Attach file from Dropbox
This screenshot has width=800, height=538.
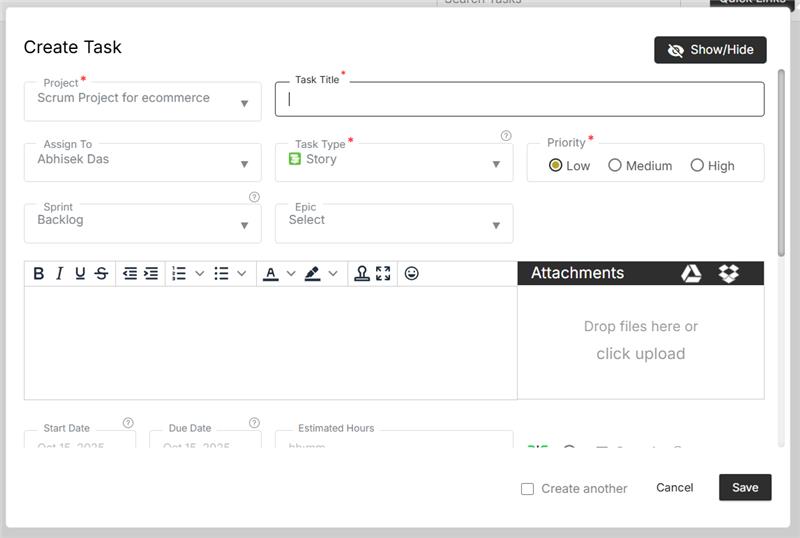(728, 273)
